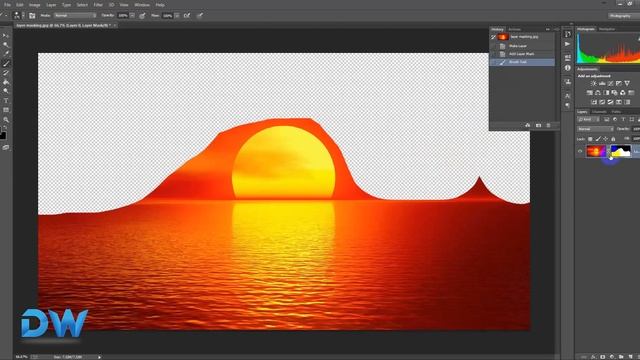The height and width of the screenshot is (360, 640).
Task: Open the Flow slider dropdown arrow
Action: [177, 16]
